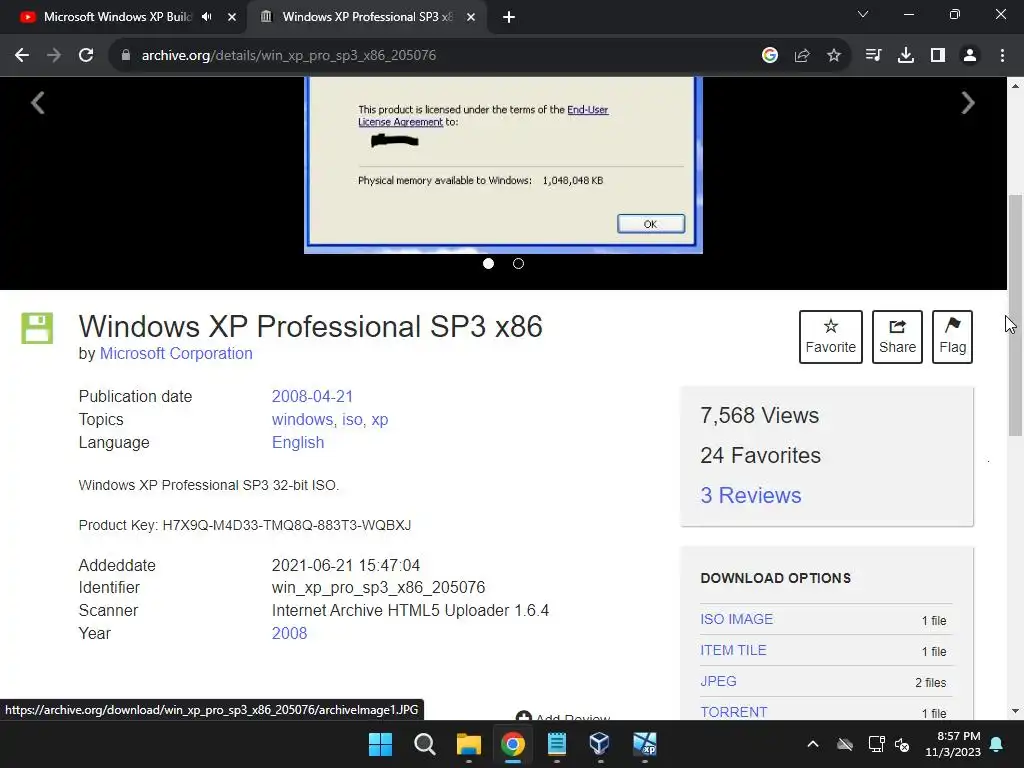Open taskbar Search magnifier
The image size is (1024, 768).
point(424,744)
